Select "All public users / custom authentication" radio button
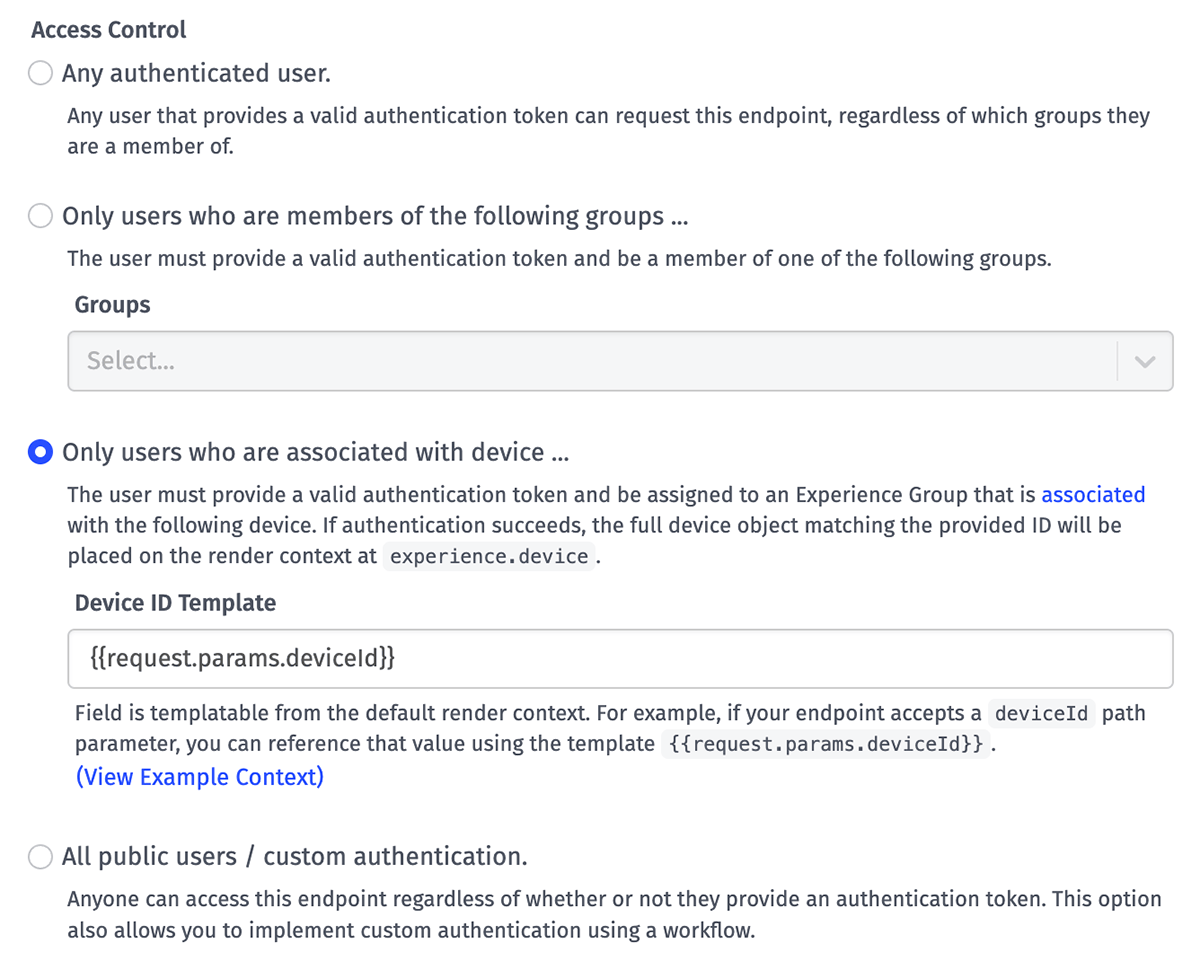This screenshot has width=1200, height=970. (x=40, y=857)
